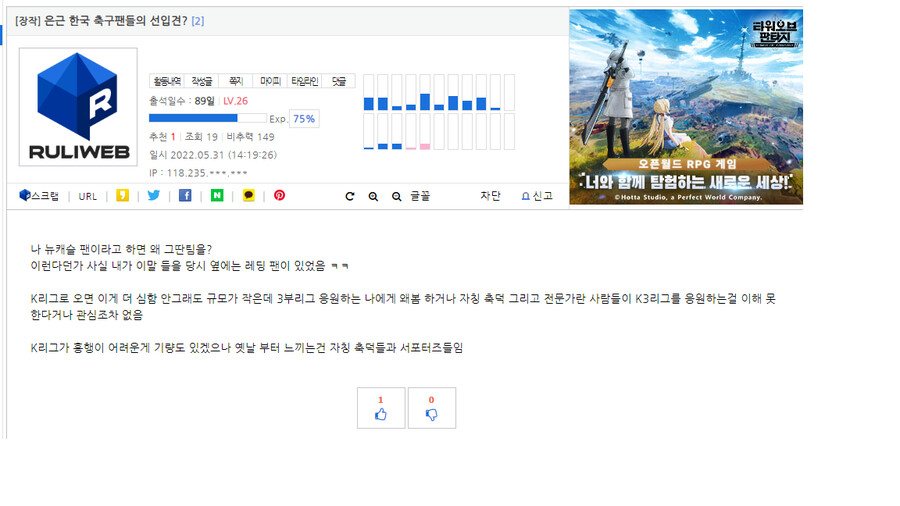Viewport: 900px width, 506px height.
Task: Click the 추천 1 recommend count
Action: click(162, 137)
